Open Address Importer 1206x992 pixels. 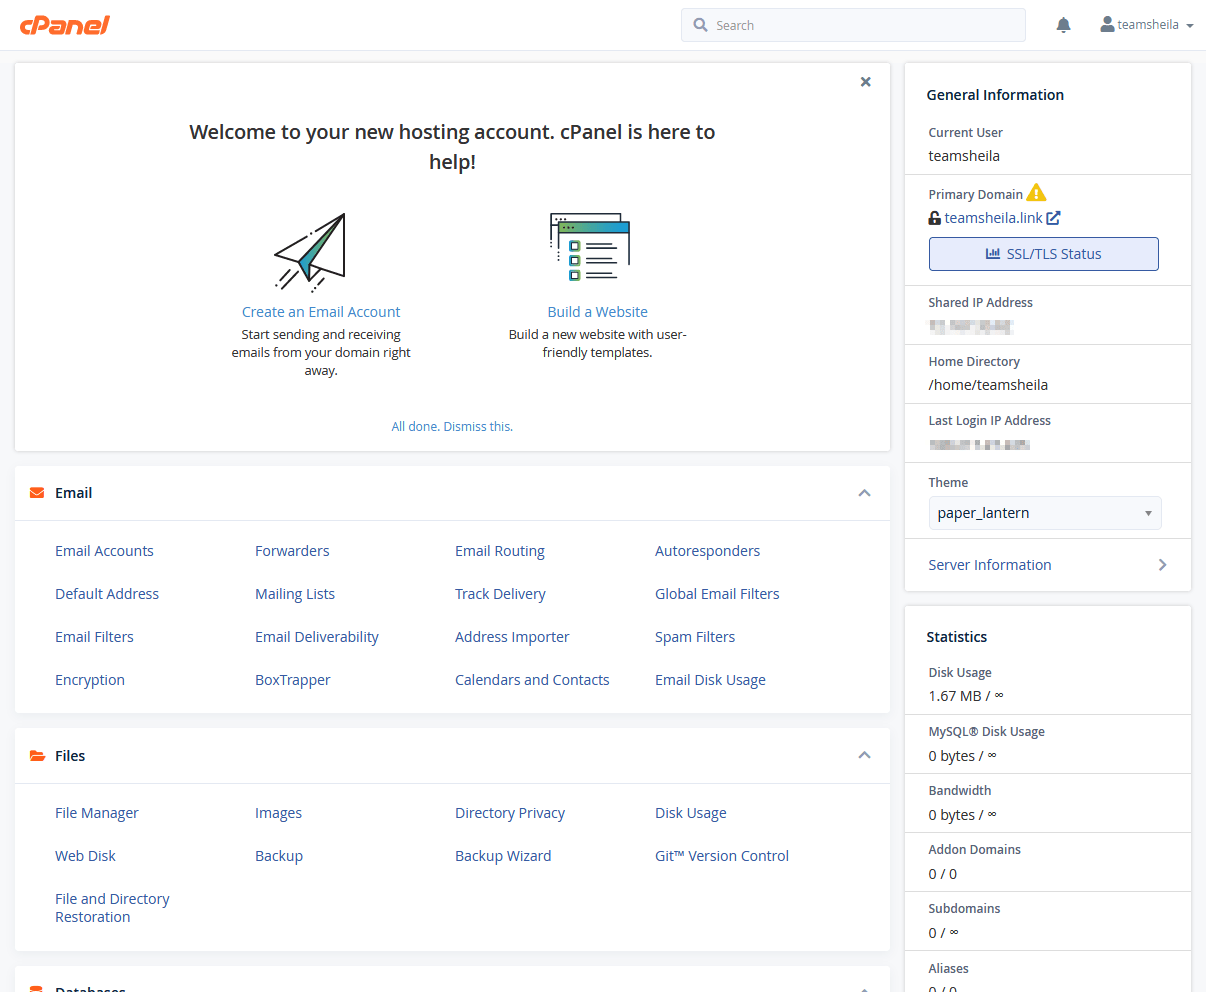(x=512, y=637)
